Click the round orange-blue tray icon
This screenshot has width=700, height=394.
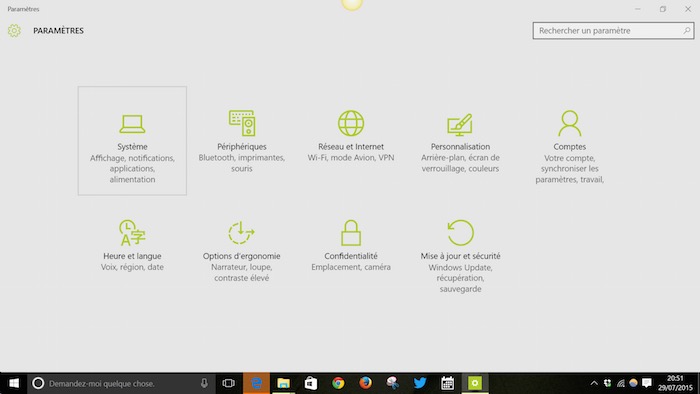tap(633, 383)
